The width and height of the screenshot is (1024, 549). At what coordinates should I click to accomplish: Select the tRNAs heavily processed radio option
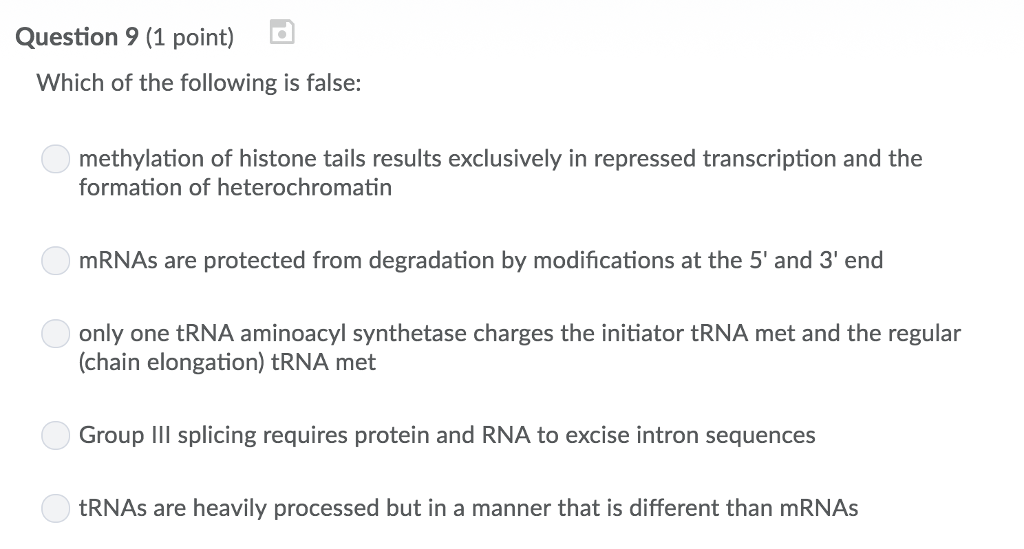coord(56,509)
